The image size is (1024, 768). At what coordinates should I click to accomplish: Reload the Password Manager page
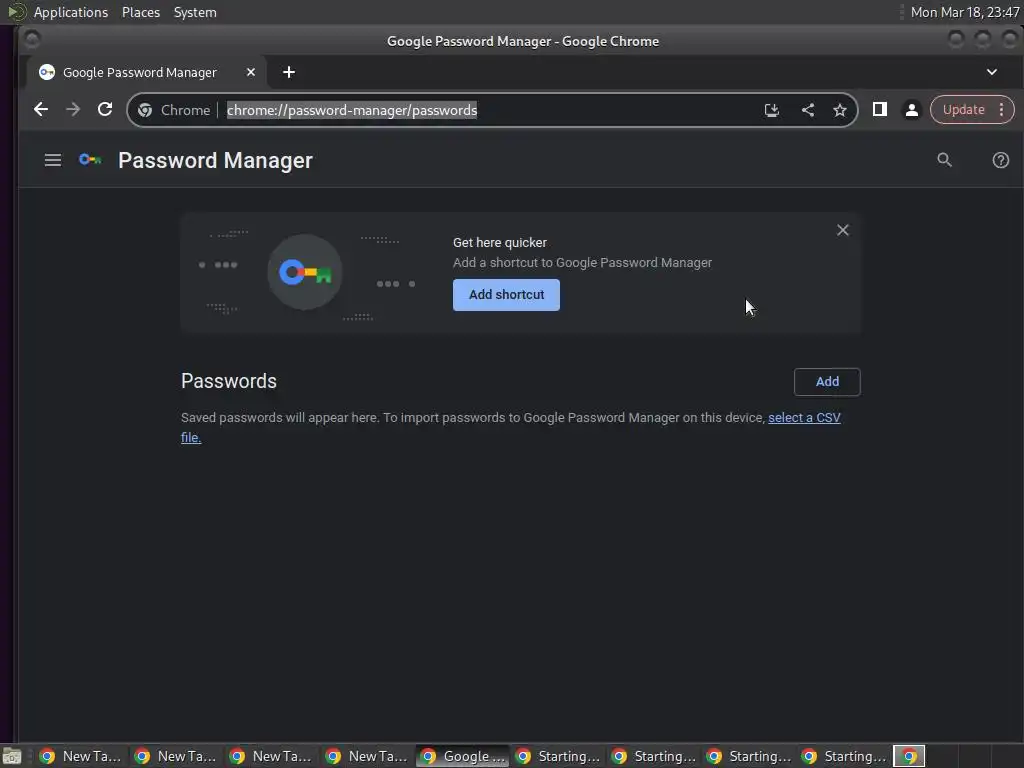pos(105,110)
